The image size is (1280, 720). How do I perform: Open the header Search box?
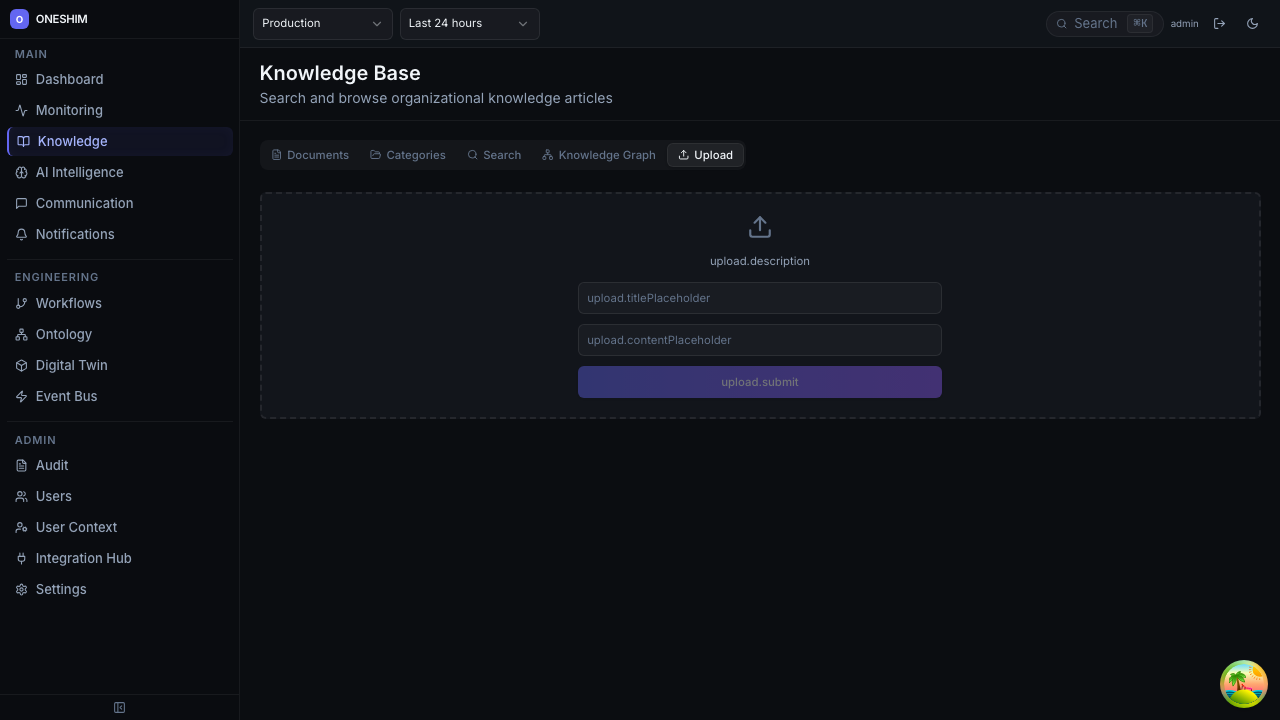point(1103,23)
